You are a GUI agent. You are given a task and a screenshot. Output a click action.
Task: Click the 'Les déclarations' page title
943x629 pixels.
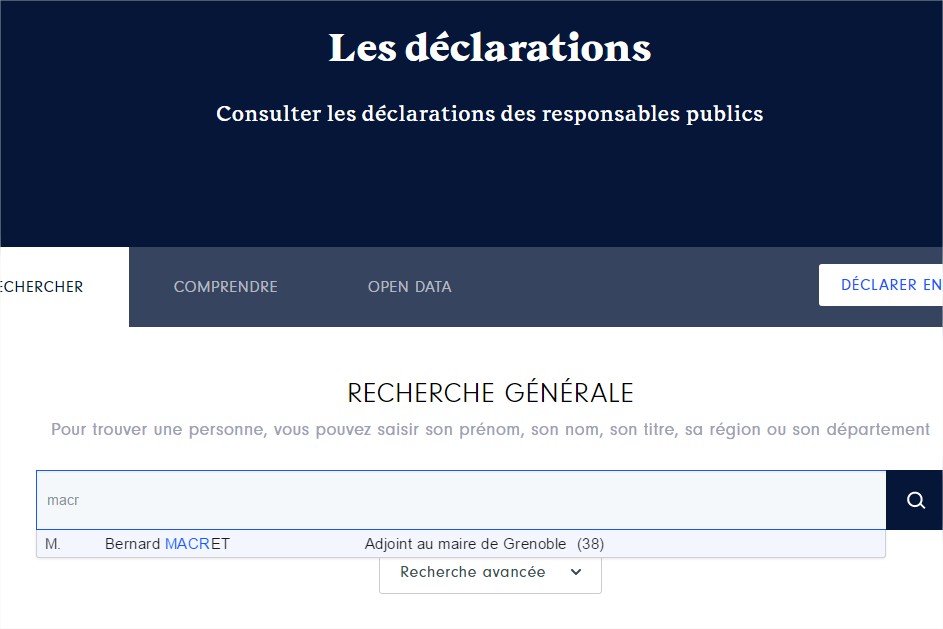tap(490, 48)
